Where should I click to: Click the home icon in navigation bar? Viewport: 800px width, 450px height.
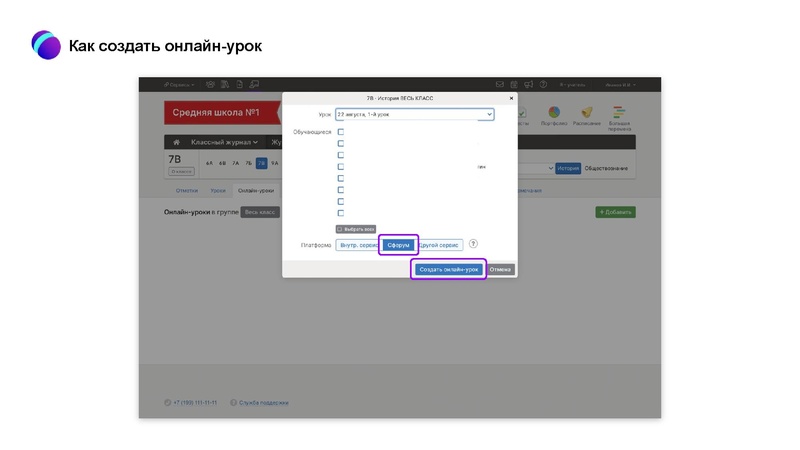(176, 143)
